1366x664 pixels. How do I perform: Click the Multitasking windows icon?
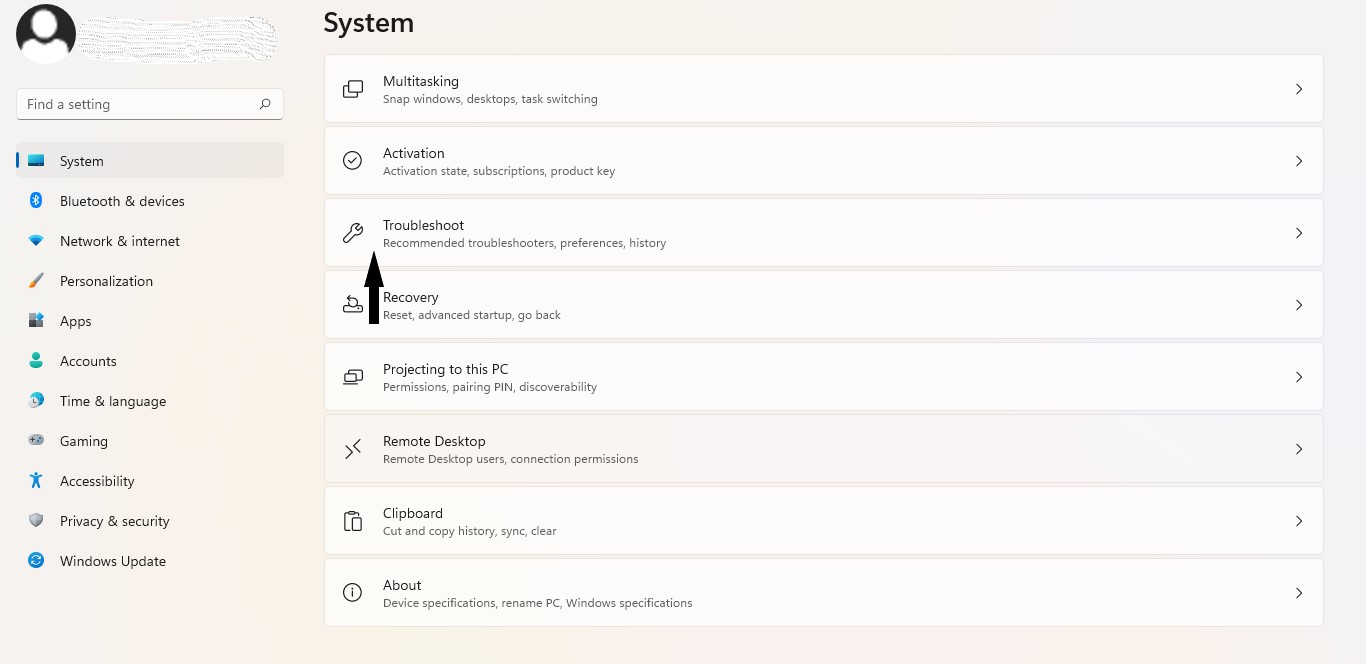click(353, 89)
